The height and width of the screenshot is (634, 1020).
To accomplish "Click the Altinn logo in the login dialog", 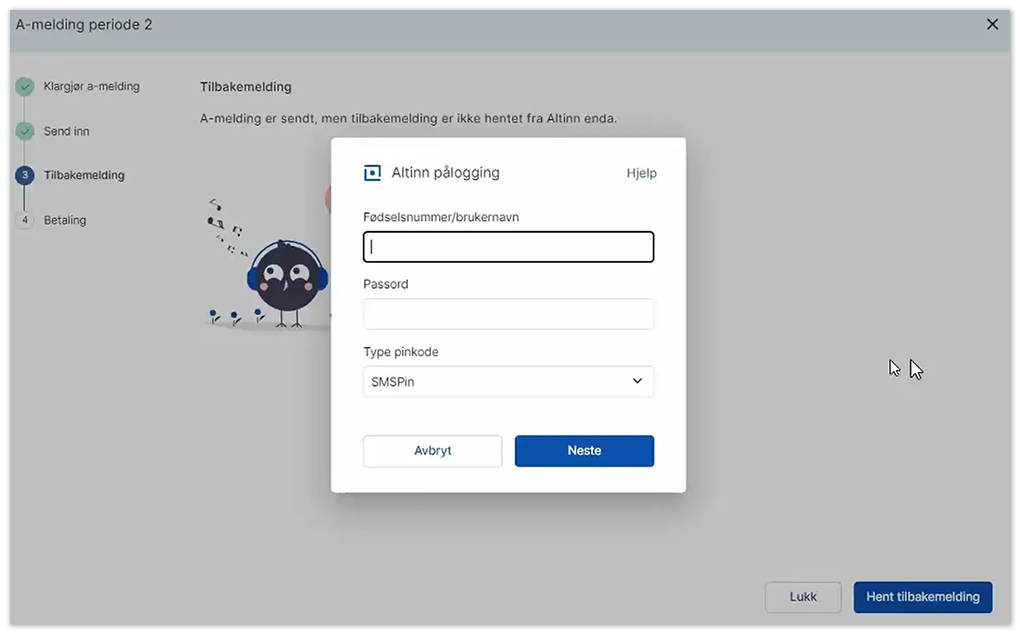I will click(x=372, y=173).
